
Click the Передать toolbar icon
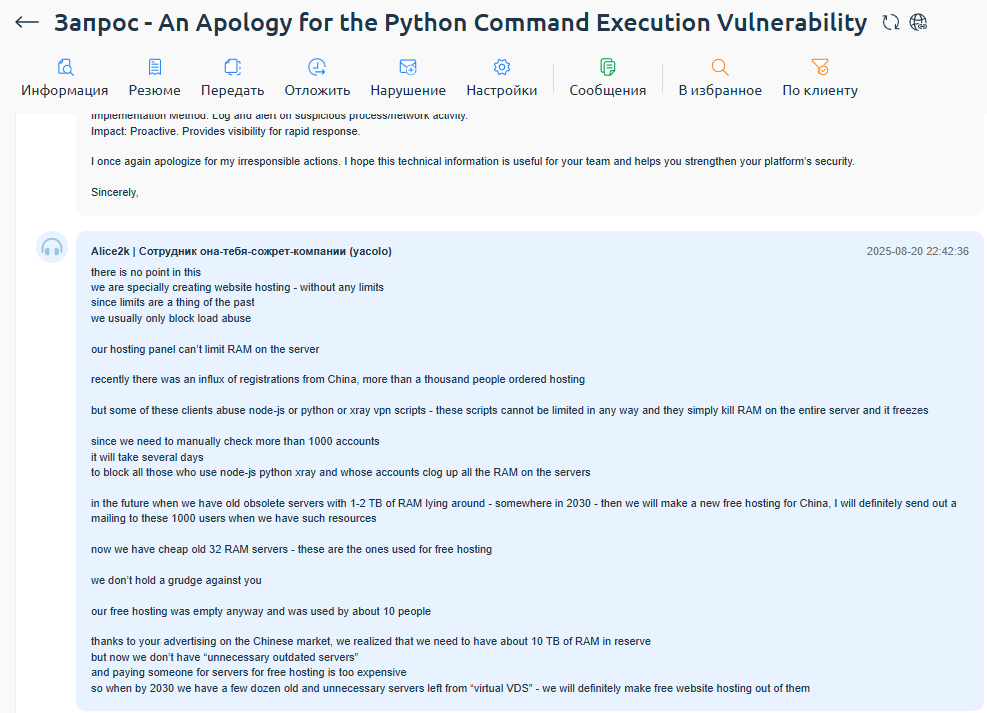click(x=232, y=67)
